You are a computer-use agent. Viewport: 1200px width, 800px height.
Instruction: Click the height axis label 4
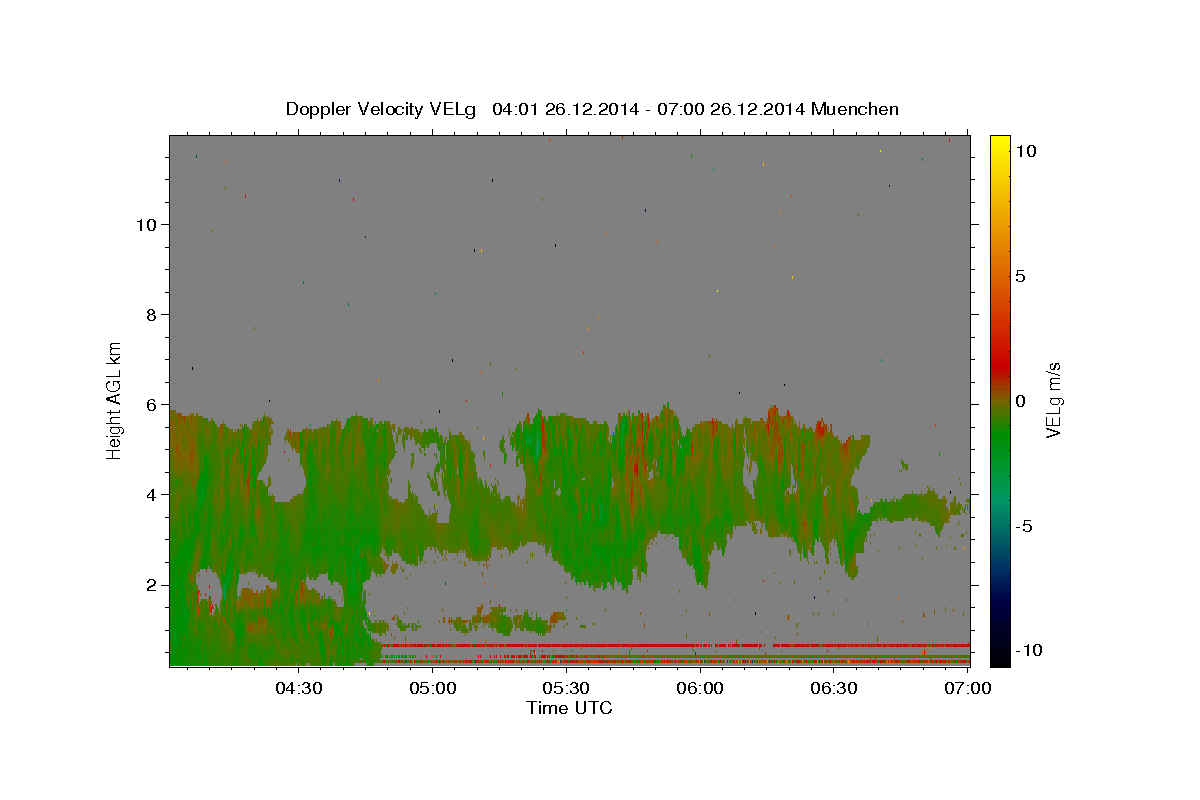(x=149, y=495)
